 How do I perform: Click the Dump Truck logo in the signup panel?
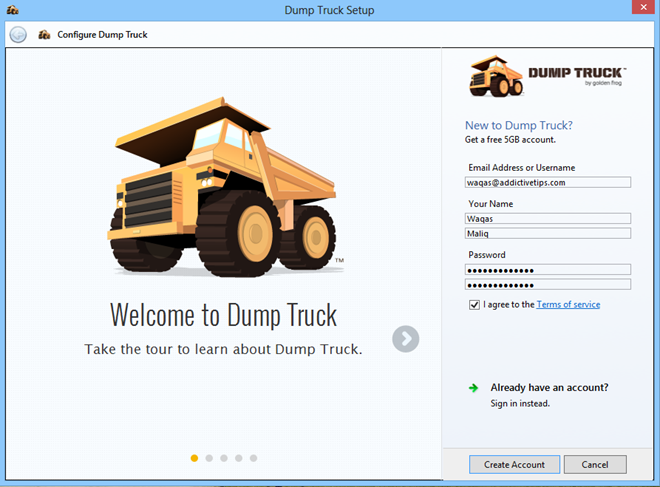[548, 76]
